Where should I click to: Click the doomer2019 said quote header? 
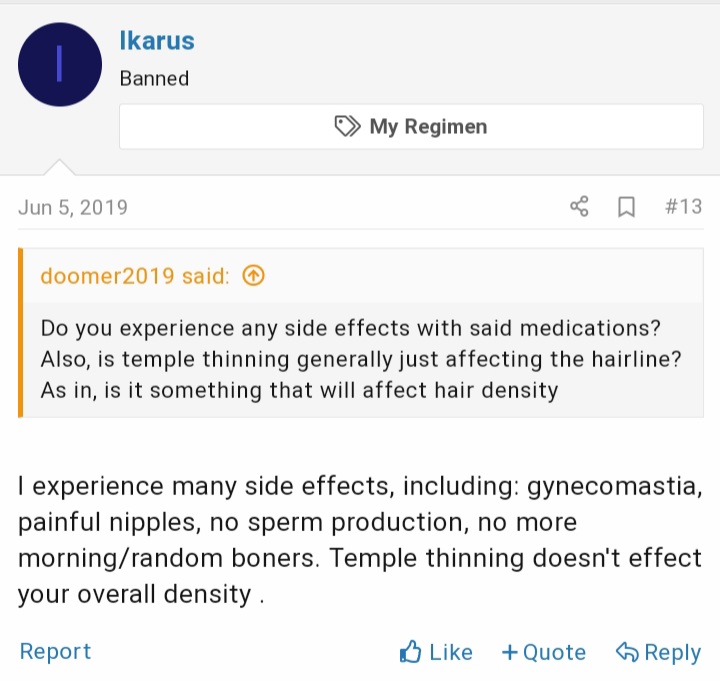pyautogui.click(x=135, y=276)
